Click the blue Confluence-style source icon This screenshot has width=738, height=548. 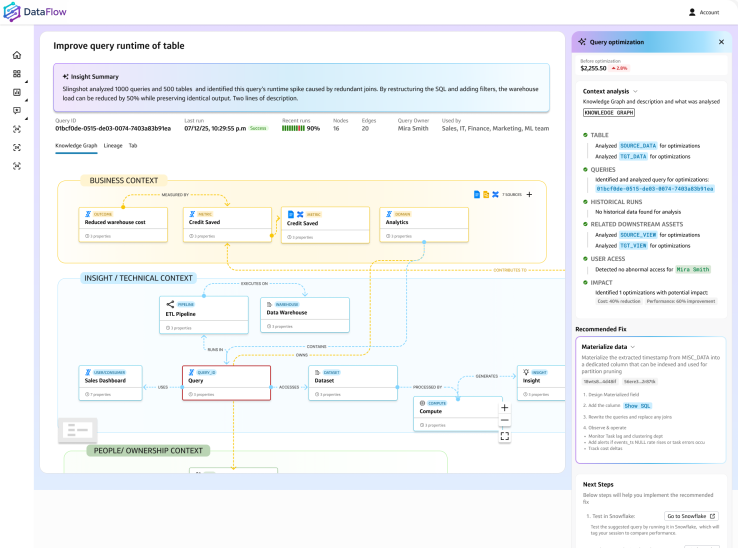click(x=495, y=194)
